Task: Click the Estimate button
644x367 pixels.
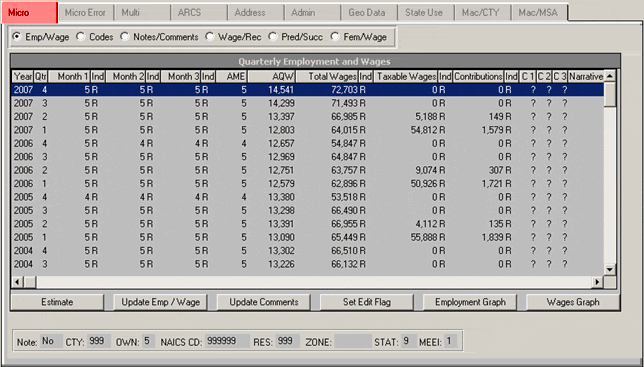Action: point(57,302)
